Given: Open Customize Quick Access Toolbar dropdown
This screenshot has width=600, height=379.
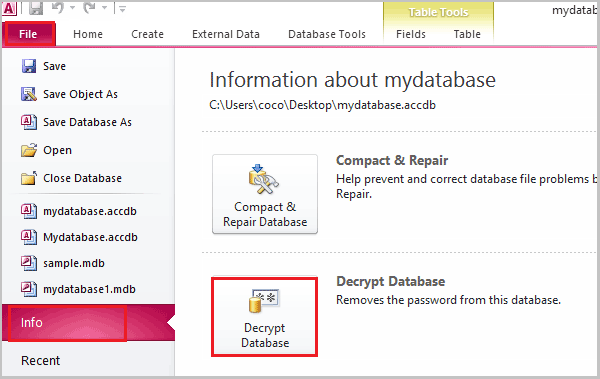Looking at the screenshot, I should [122, 9].
